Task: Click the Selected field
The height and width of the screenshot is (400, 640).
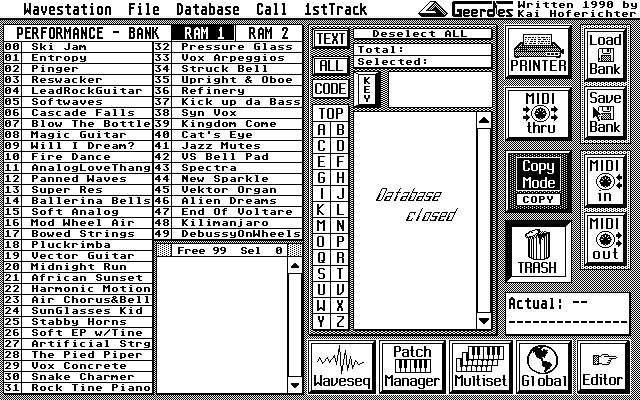Action: pos(422,62)
